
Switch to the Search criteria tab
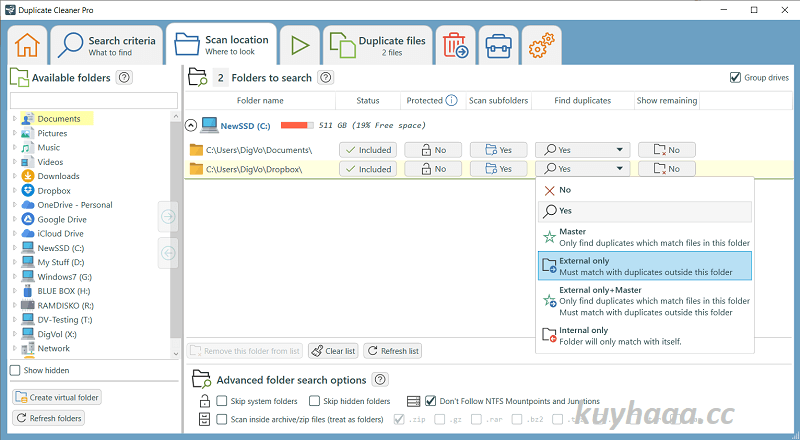(x=106, y=45)
